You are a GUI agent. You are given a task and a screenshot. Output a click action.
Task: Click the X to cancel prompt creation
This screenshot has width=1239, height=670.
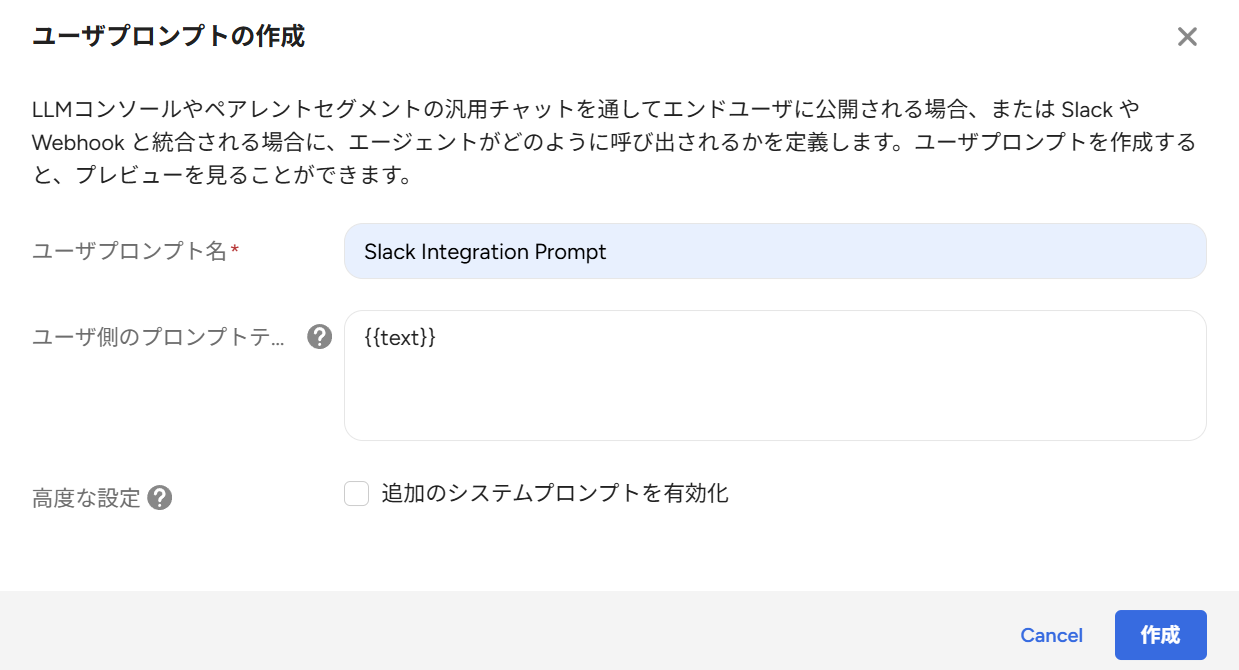point(1187,37)
